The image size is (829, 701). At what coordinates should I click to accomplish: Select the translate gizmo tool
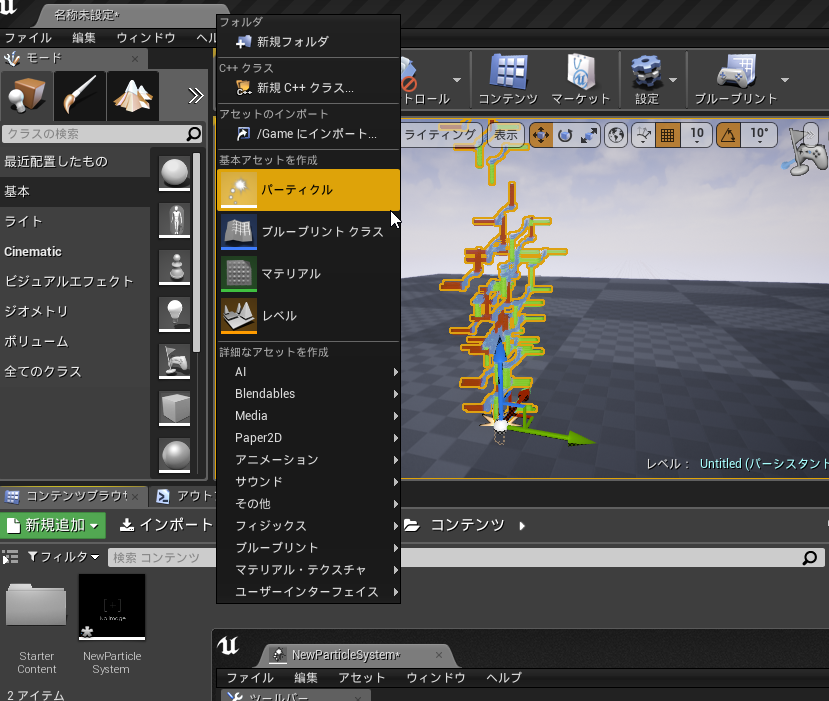tap(540, 135)
